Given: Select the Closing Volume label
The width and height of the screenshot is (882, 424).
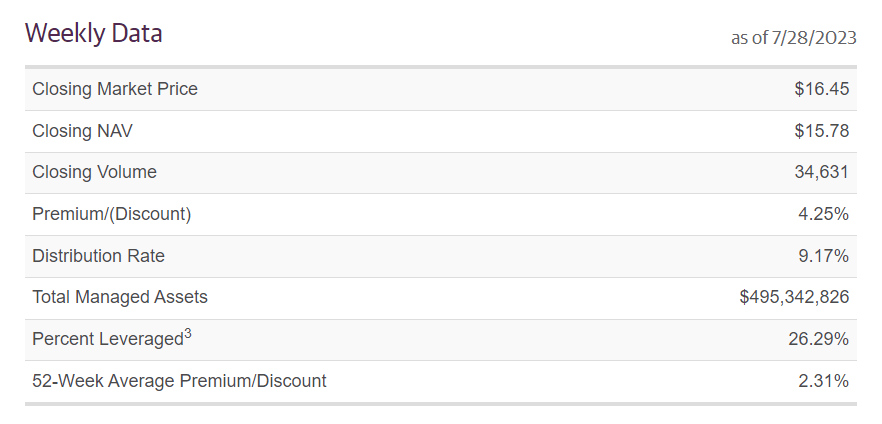Looking at the screenshot, I should pyautogui.click(x=94, y=172).
